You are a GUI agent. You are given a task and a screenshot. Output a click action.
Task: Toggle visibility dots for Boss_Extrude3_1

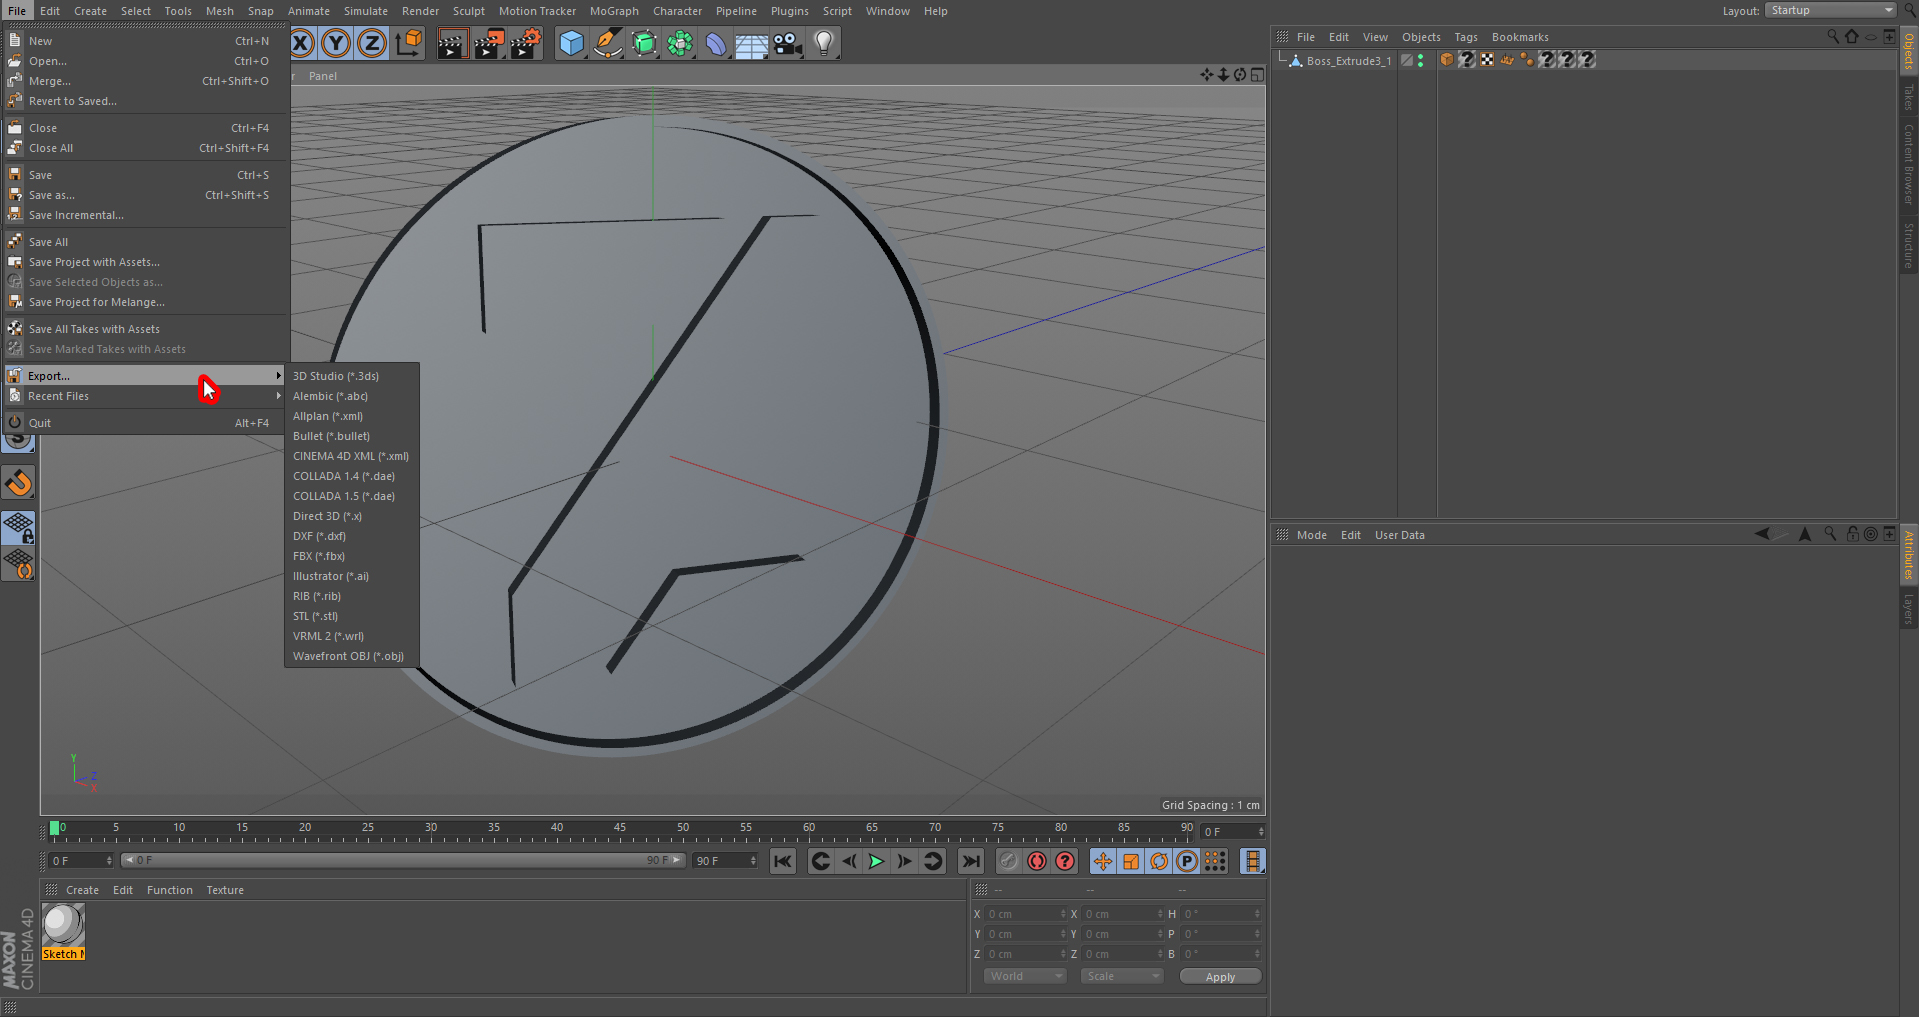coord(1420,61)
